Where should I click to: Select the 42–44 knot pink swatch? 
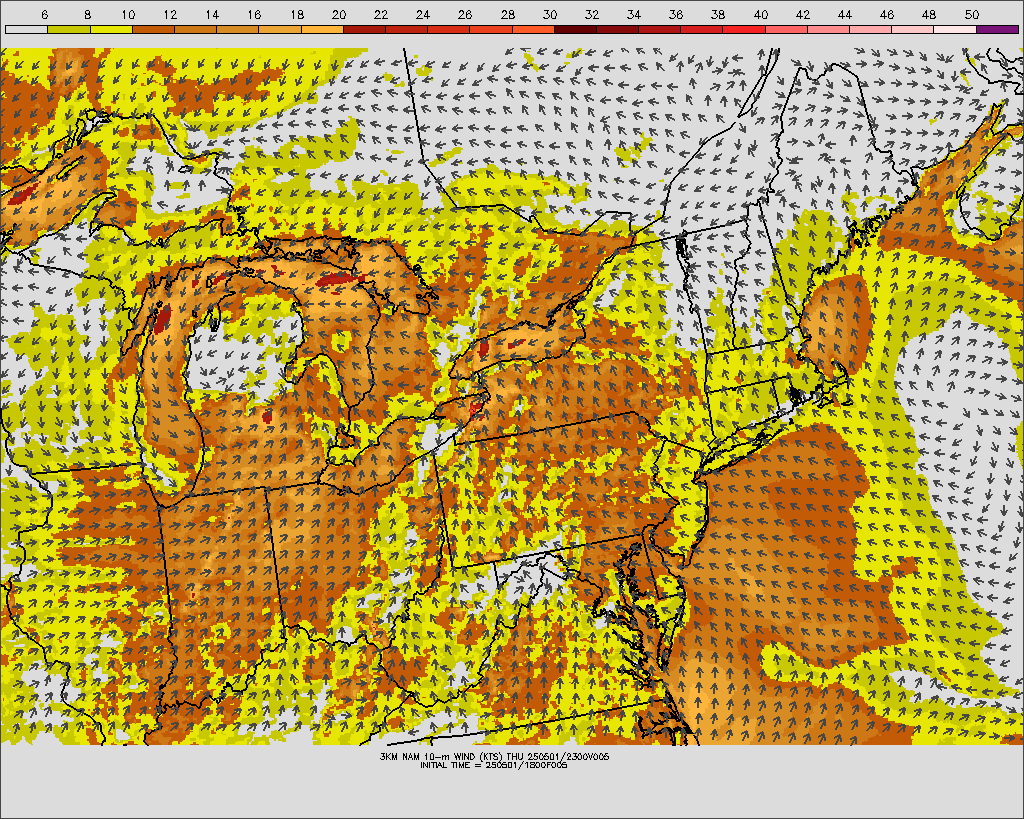coord(829,29)
